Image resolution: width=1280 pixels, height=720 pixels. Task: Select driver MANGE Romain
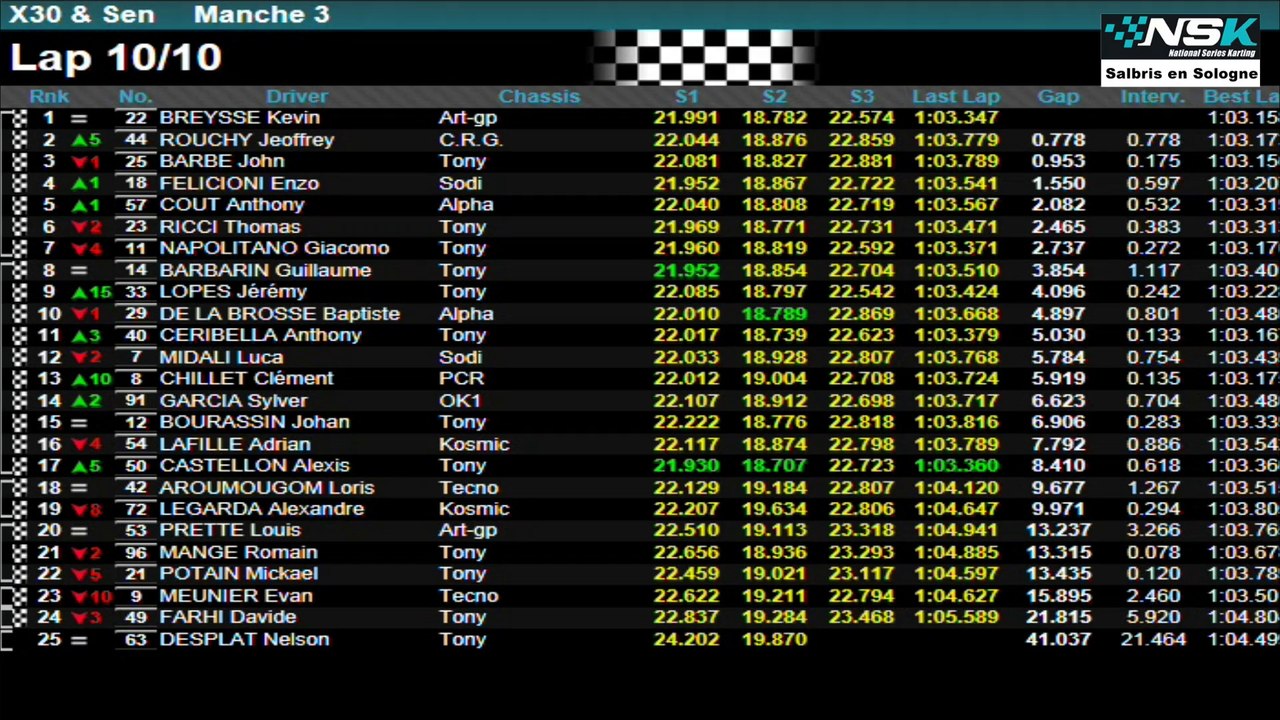(239, 553)
